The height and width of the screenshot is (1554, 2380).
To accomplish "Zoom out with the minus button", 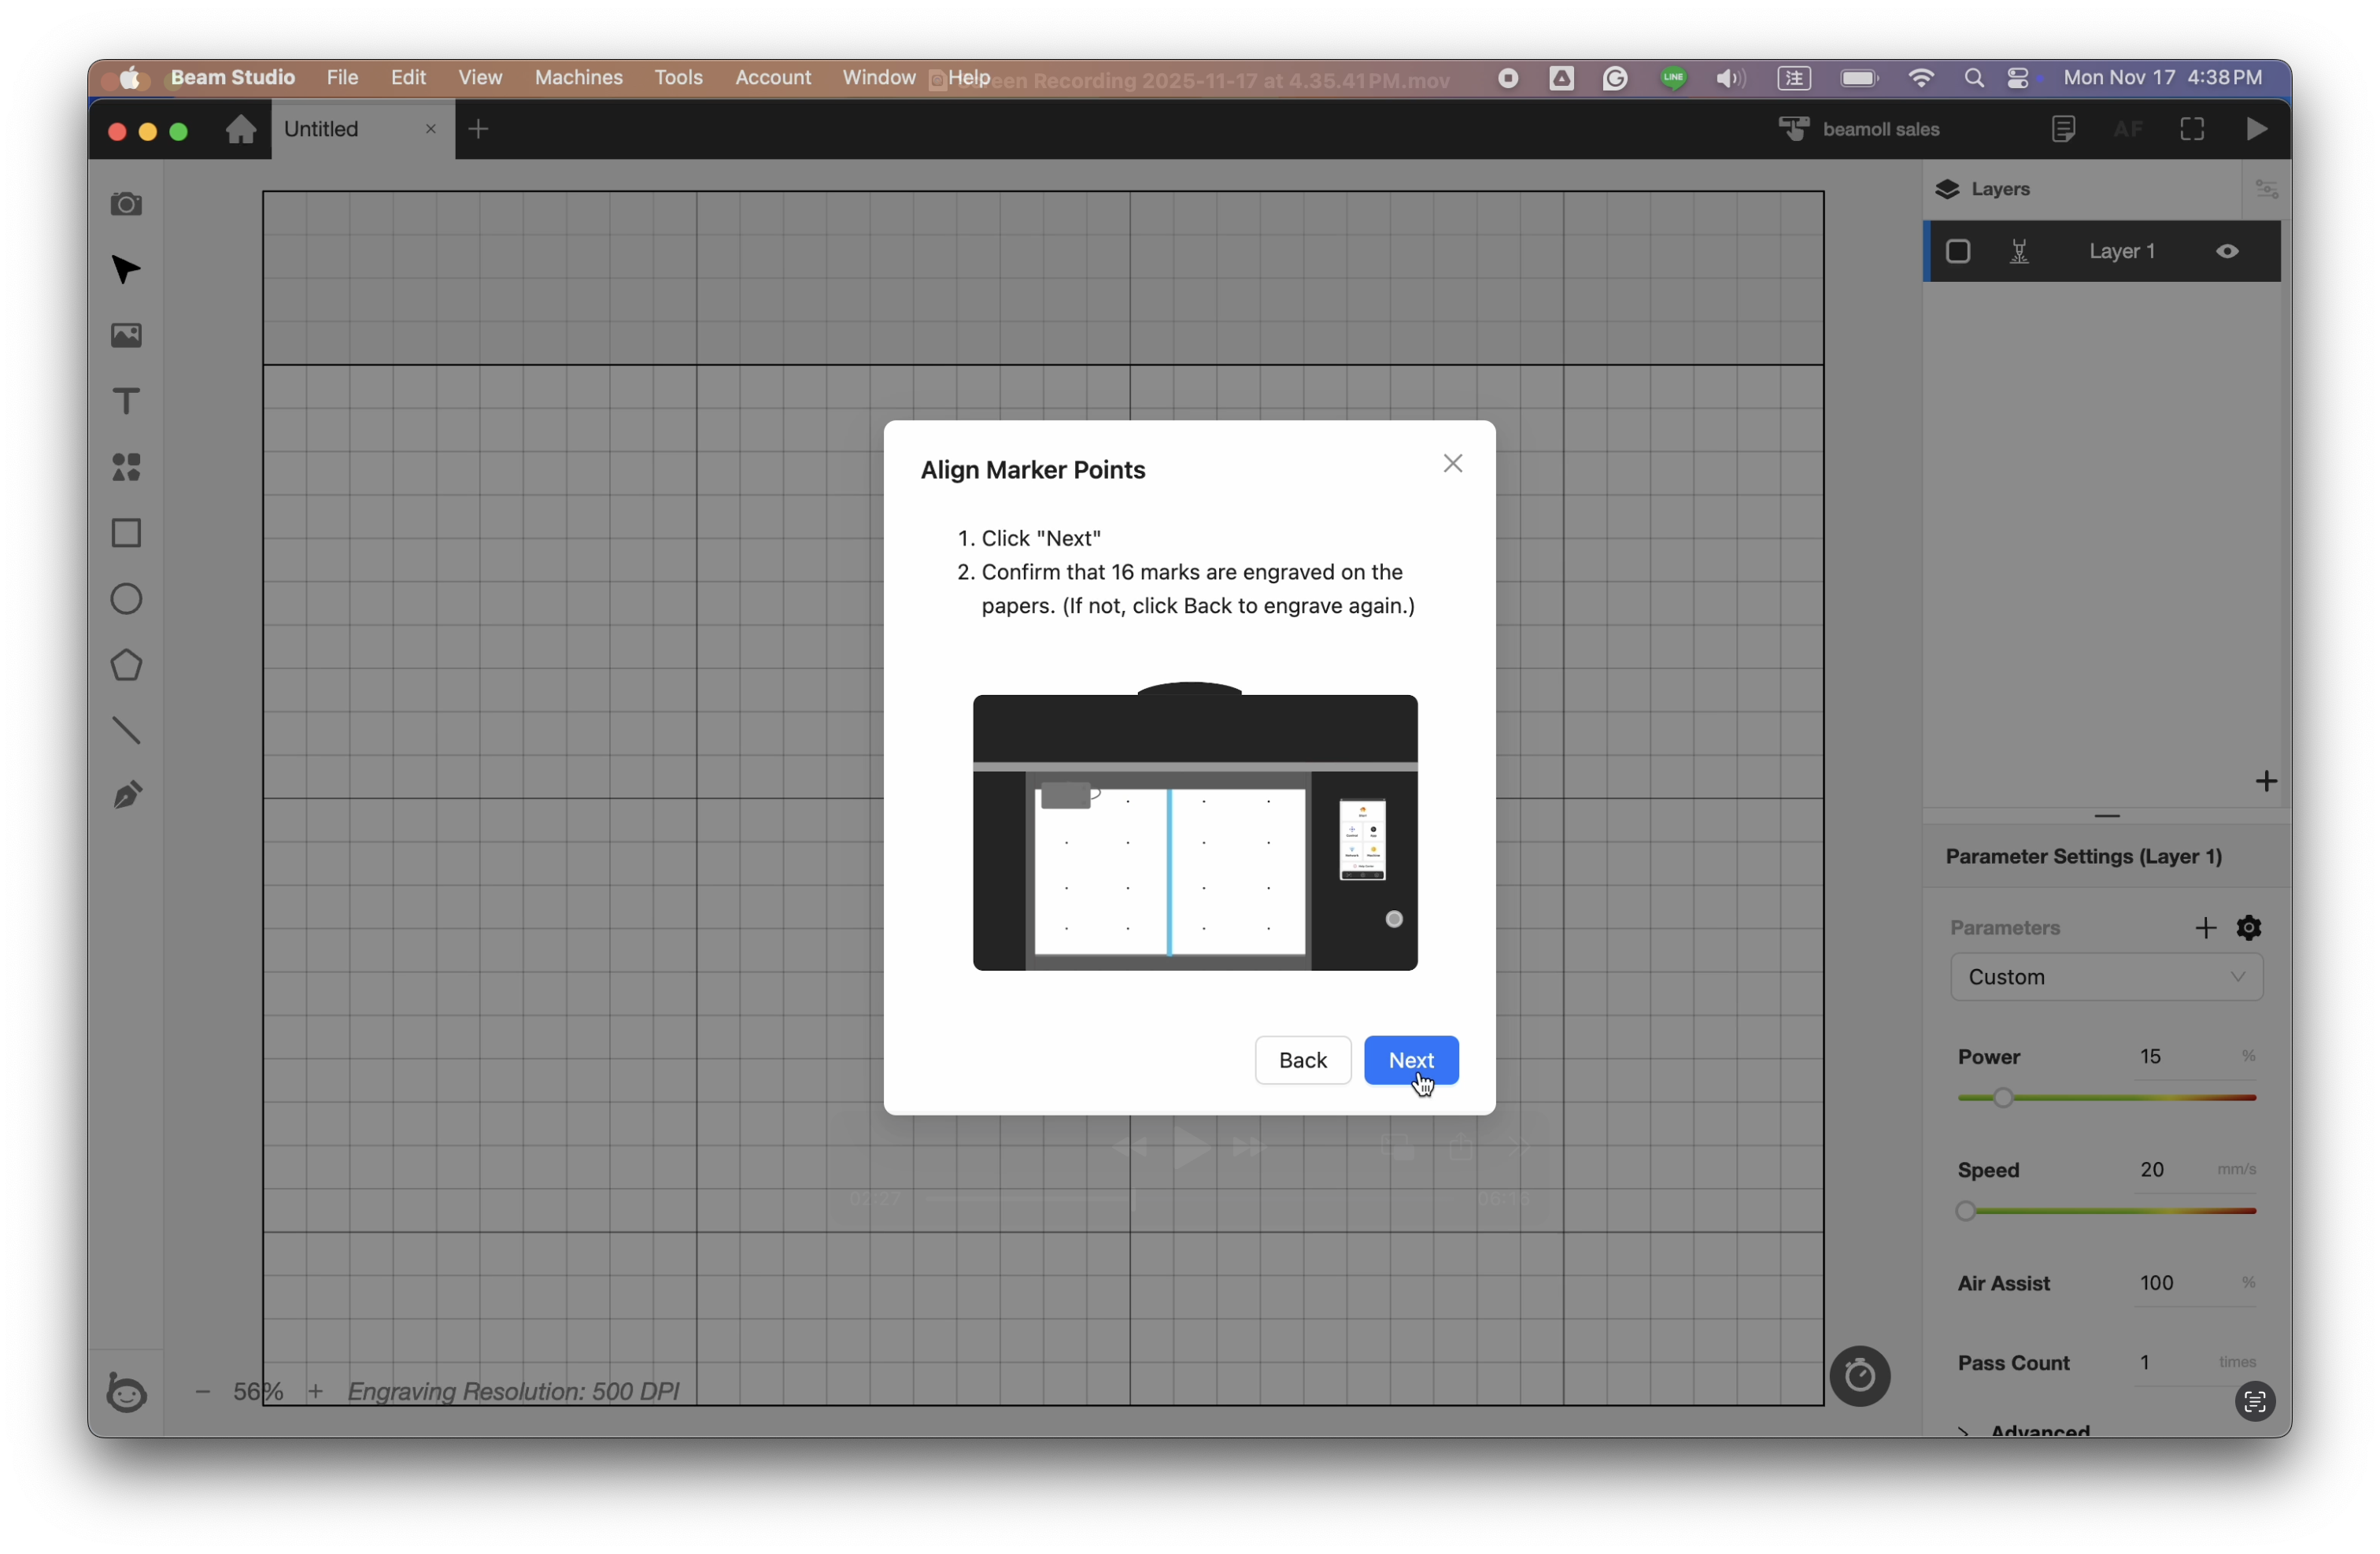I will pyautogui.click(x=203, y=1391).
